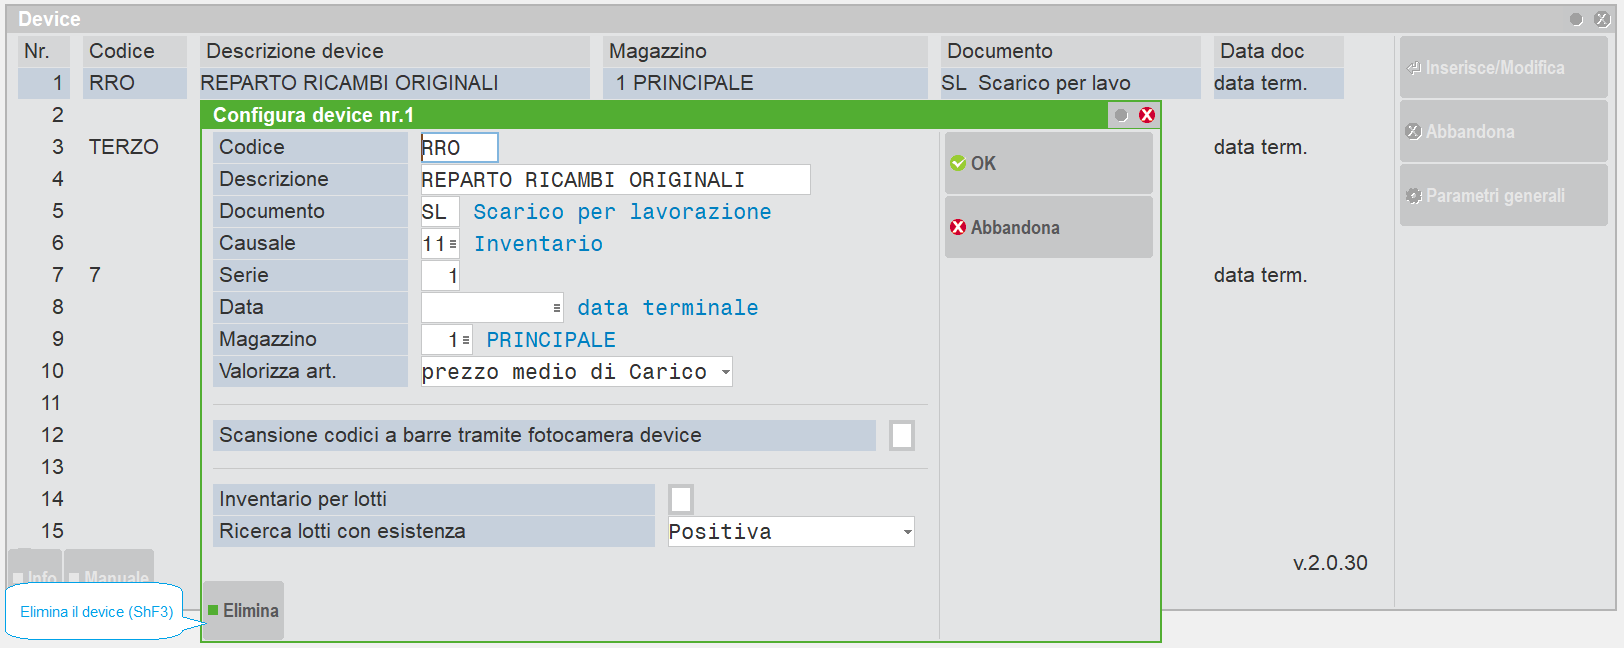Image resolution: width=1624 pixels, height=648 pixels.
Task: Click Elimina to delete the device
Action: [244, 610]
